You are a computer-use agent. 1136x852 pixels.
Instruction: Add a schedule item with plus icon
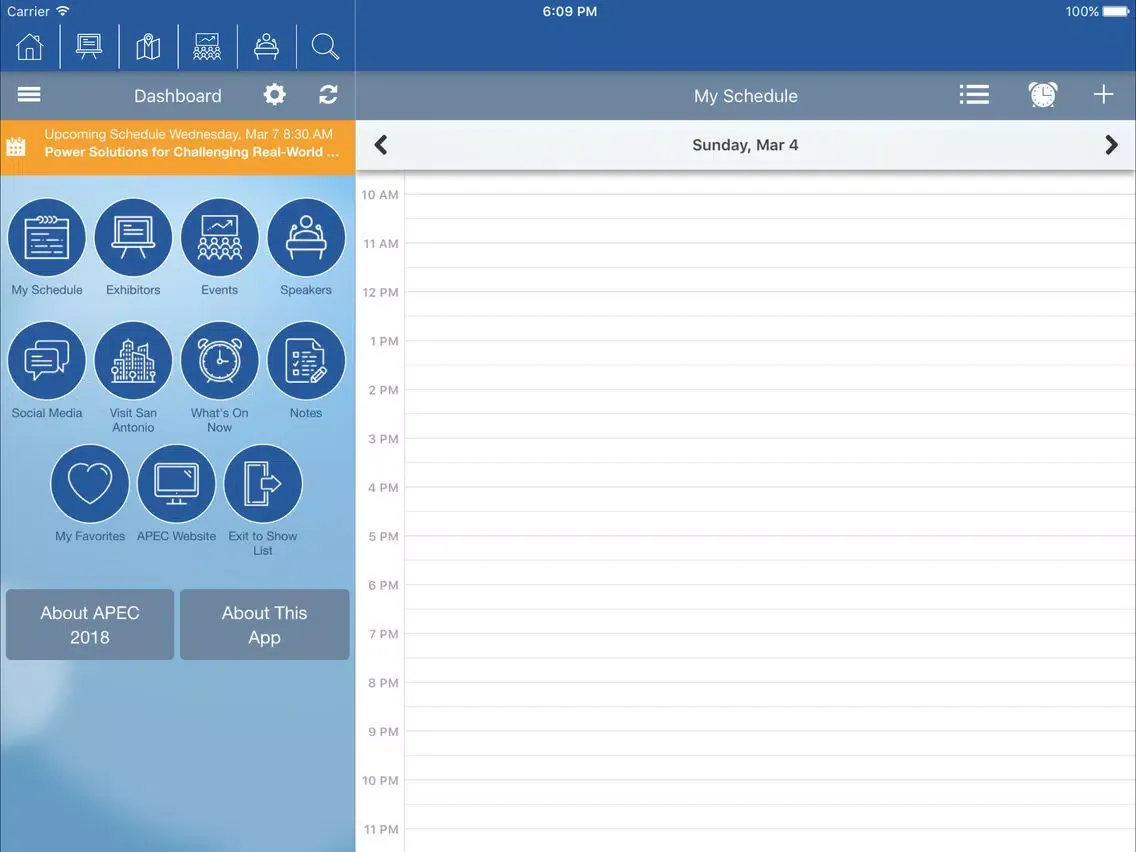(x=1103, y=94)
